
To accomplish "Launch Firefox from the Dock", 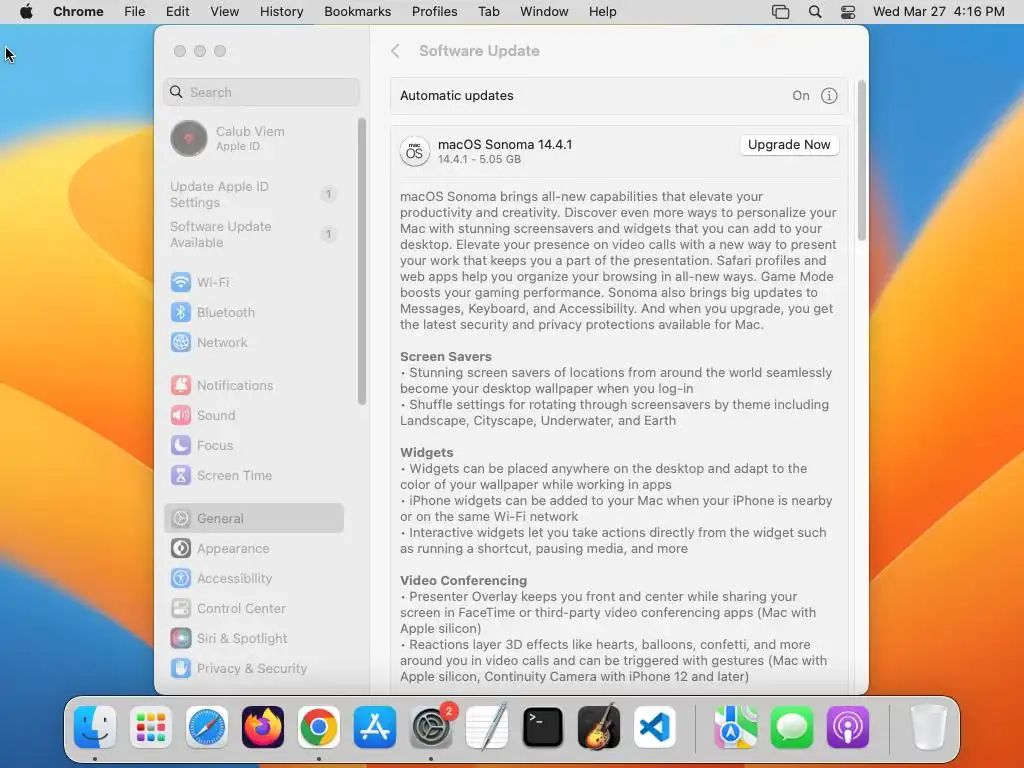I will coord(263,727).
